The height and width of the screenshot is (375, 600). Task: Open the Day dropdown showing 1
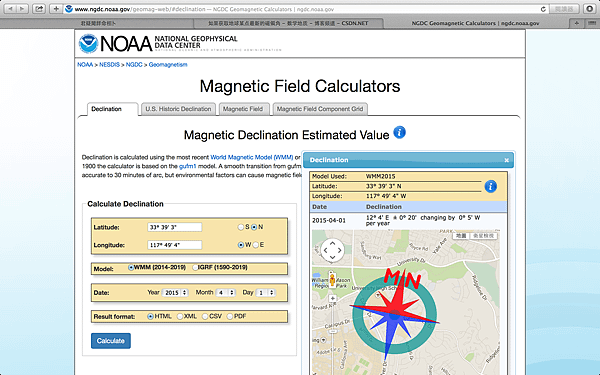tap(265, 293)
